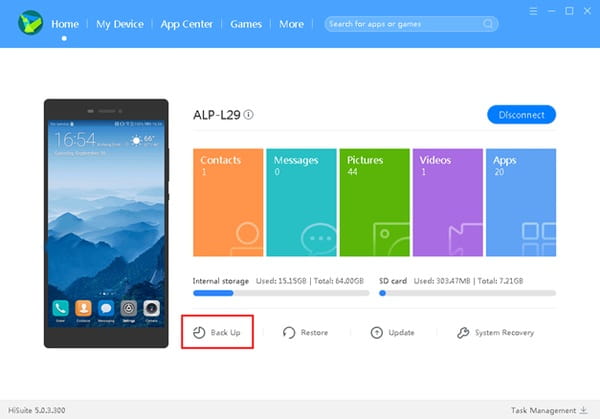
Task: Expand the More menu
Action: tap(292, 23)
